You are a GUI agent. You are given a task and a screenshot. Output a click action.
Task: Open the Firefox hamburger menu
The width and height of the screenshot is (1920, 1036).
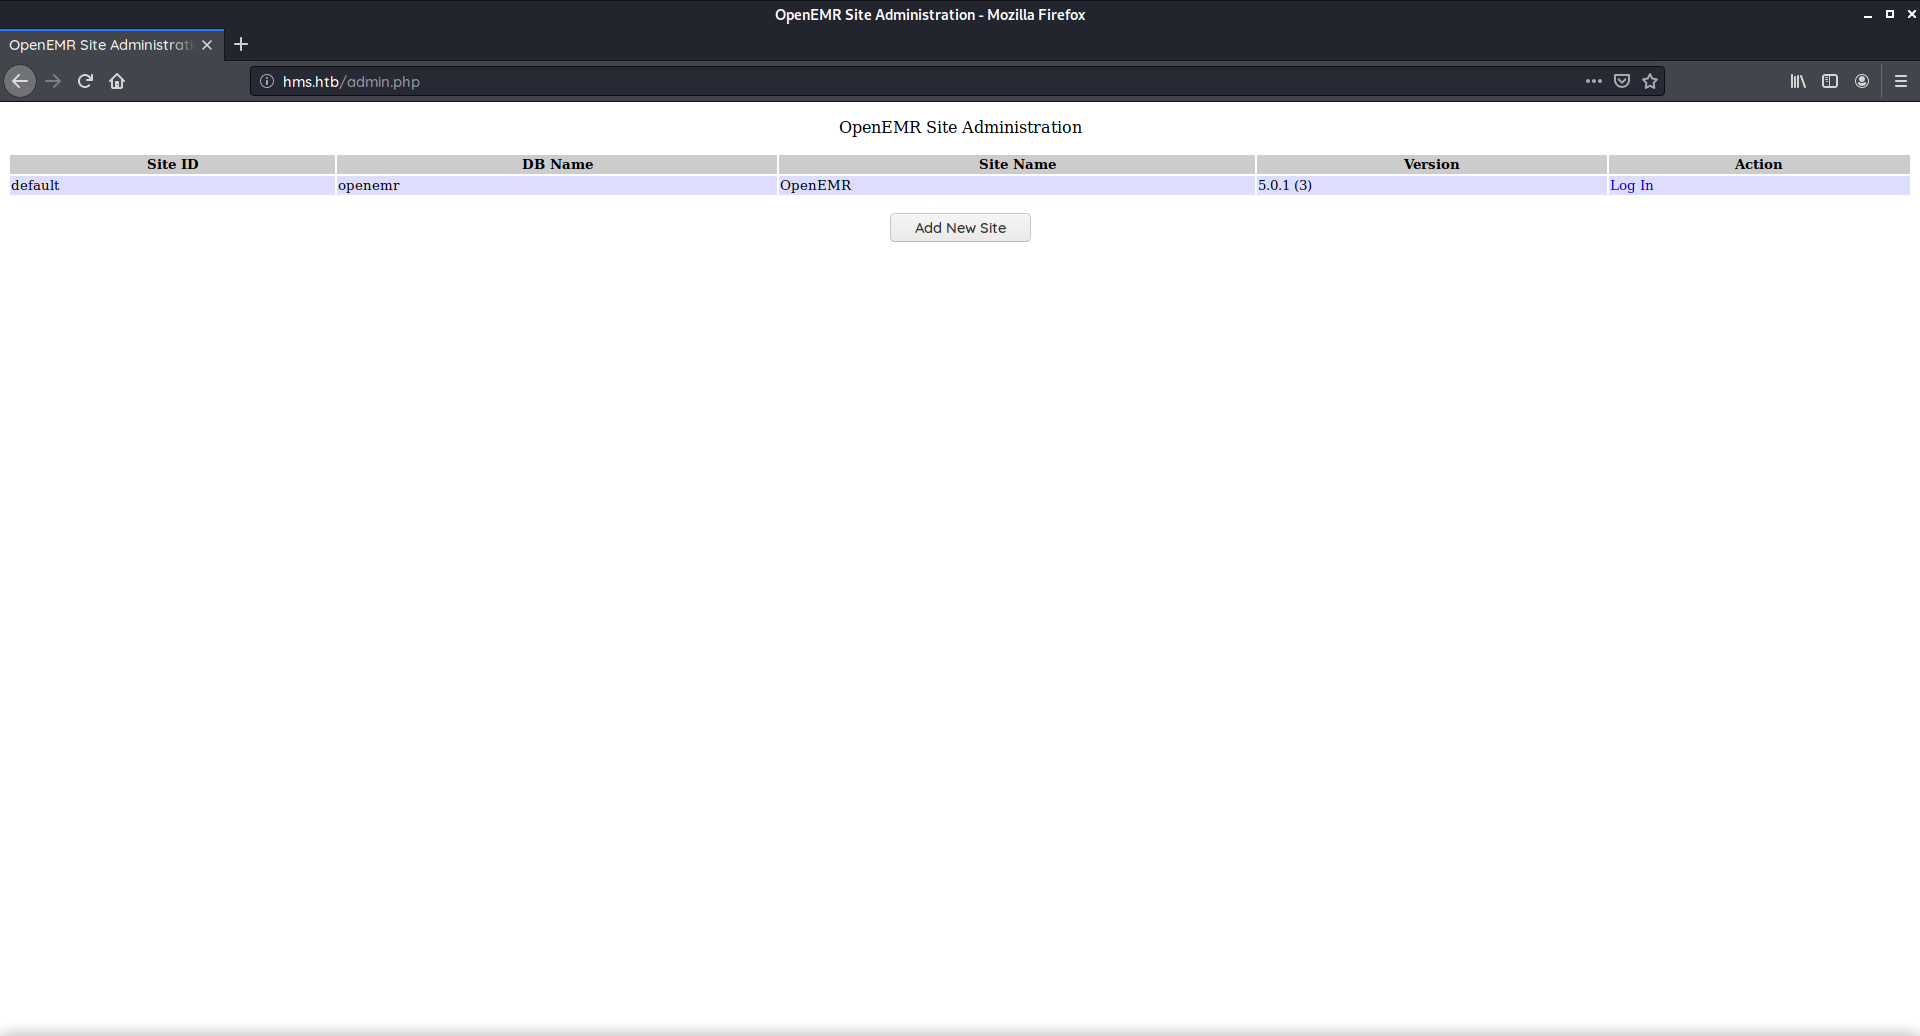[1901, 81]
